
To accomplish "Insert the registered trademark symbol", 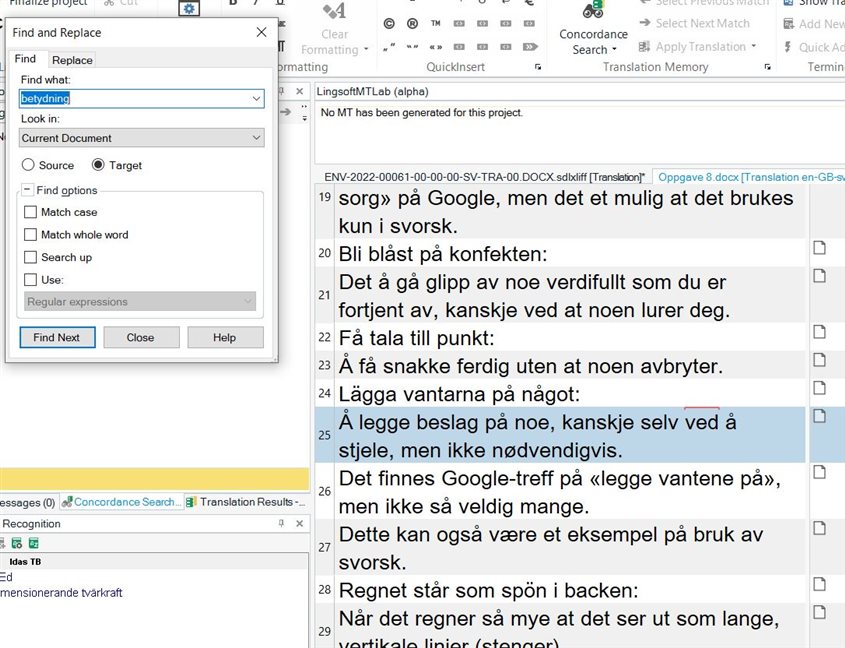I will click(412, 23).
